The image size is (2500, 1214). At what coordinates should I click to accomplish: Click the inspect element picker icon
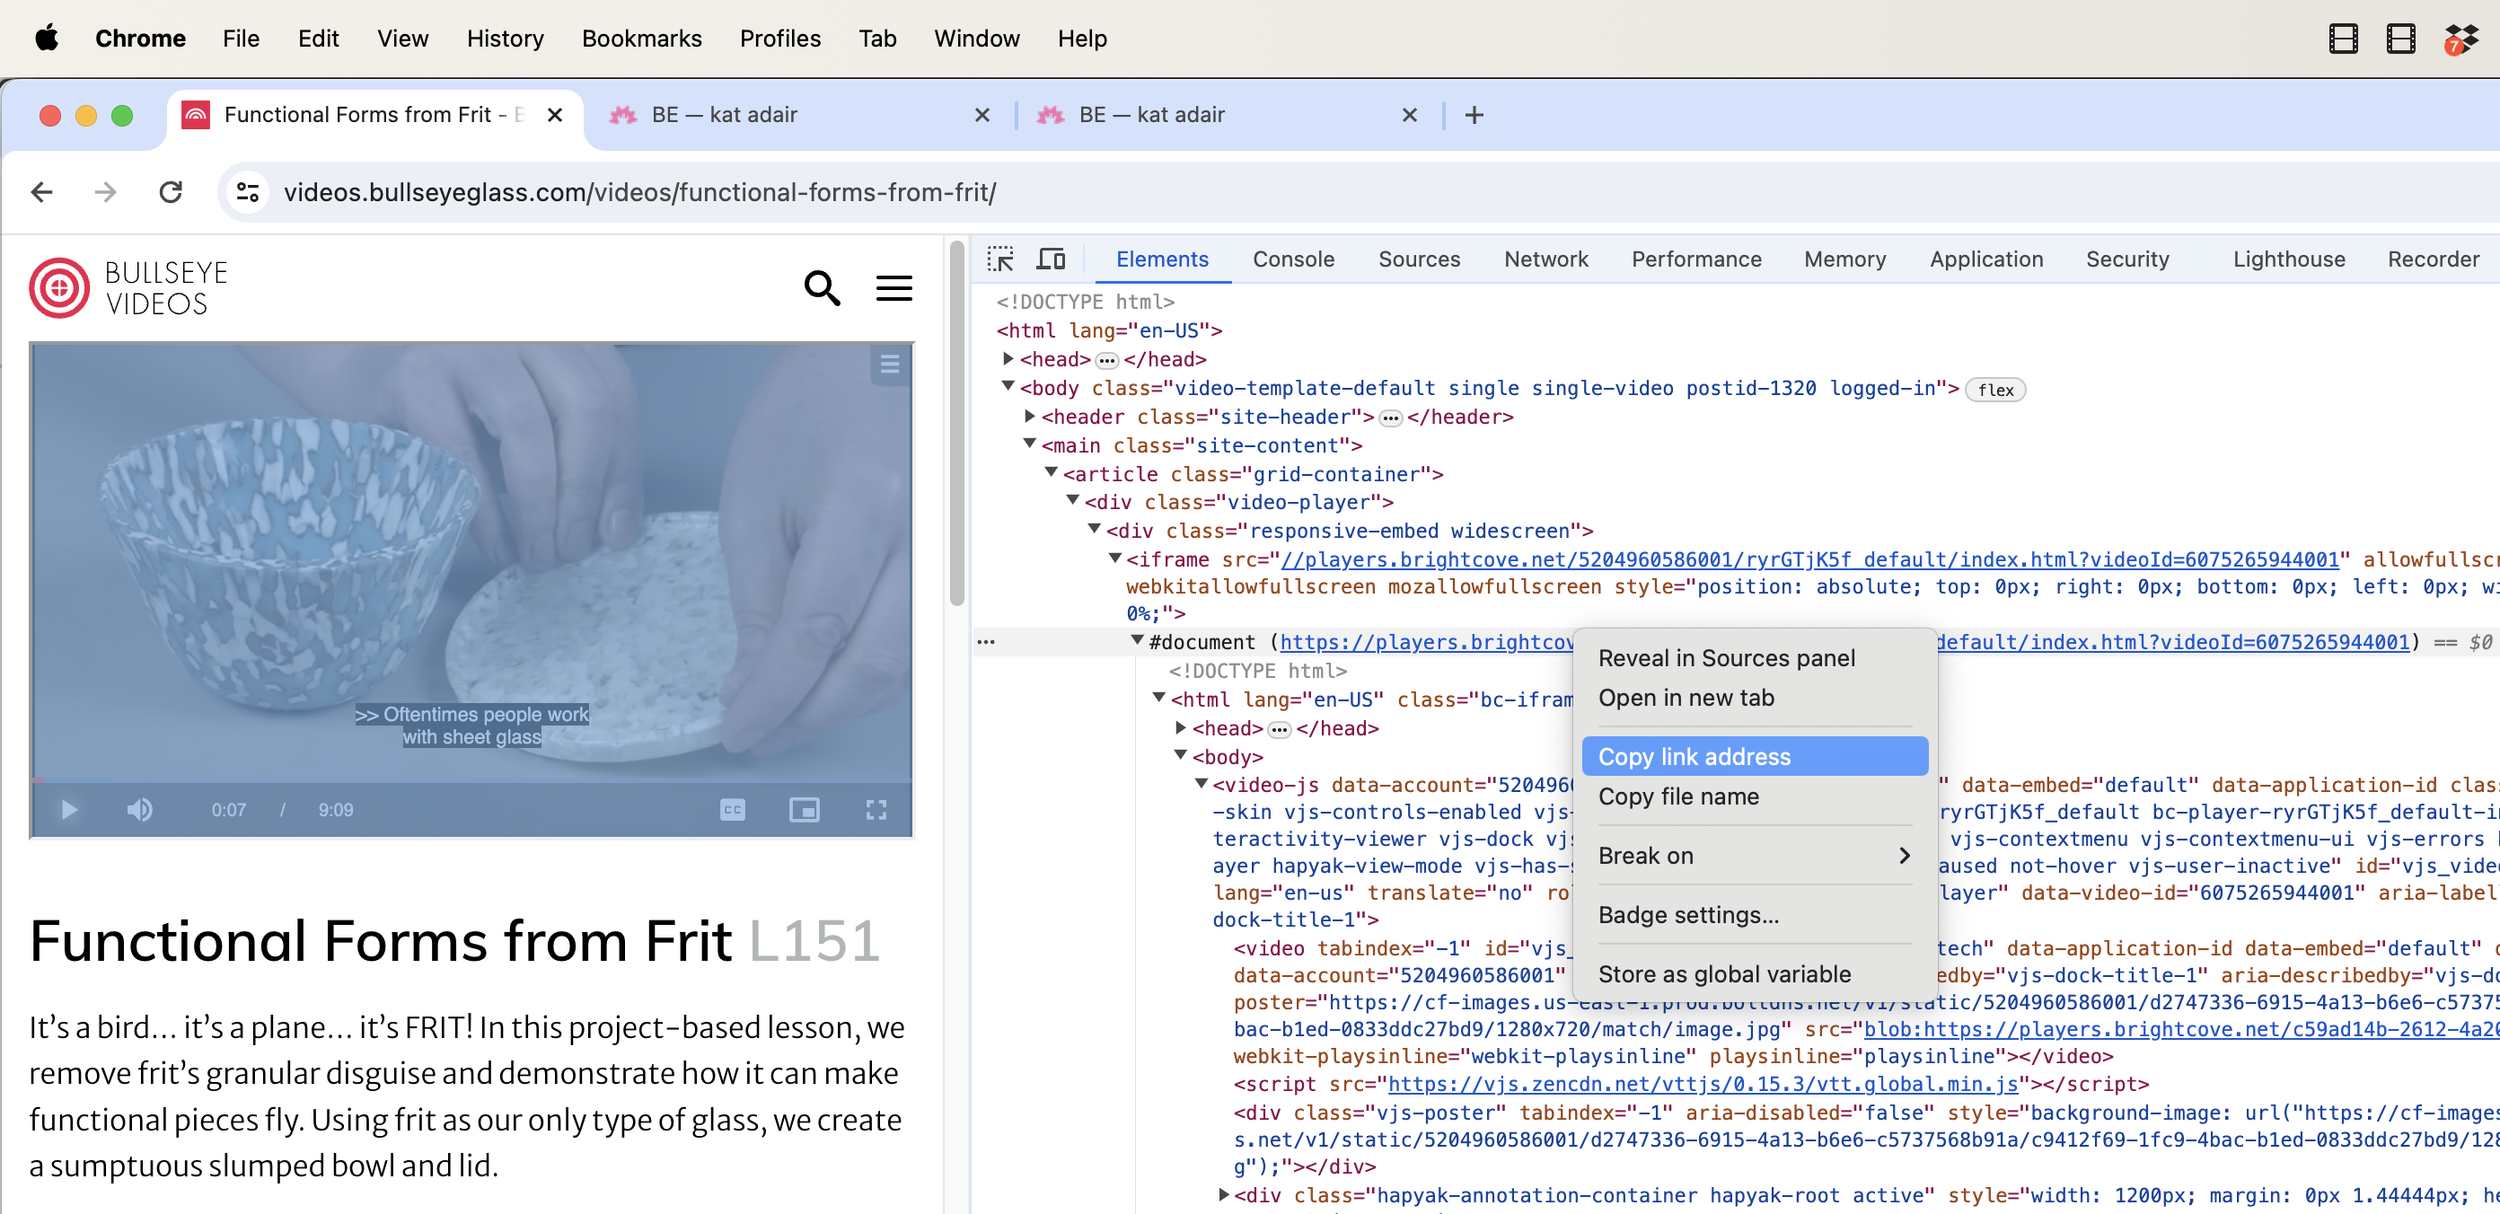tap(1000, 259)
